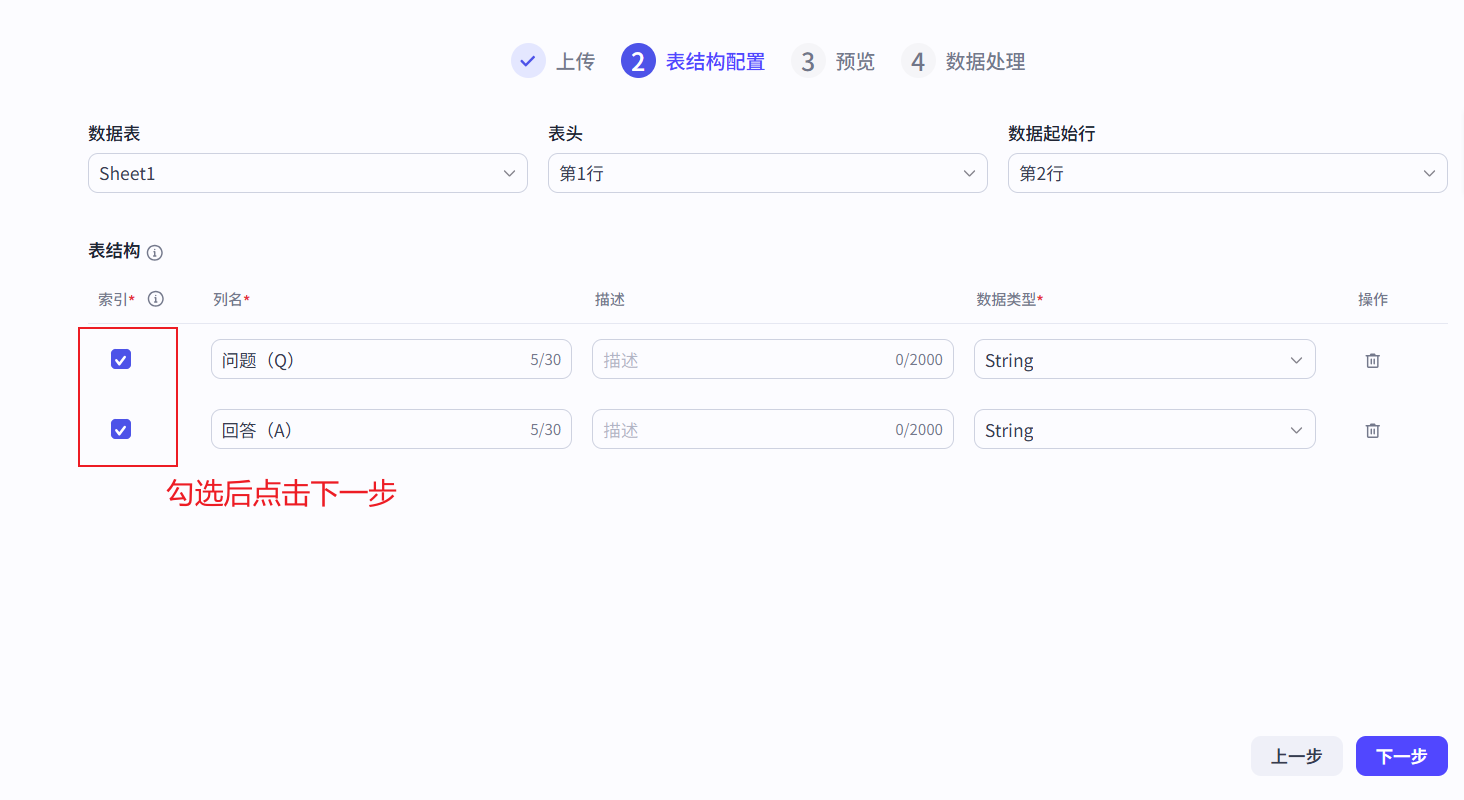
Task: Click the numbered badge for step 表结构配置
Action: coord(638,61)
